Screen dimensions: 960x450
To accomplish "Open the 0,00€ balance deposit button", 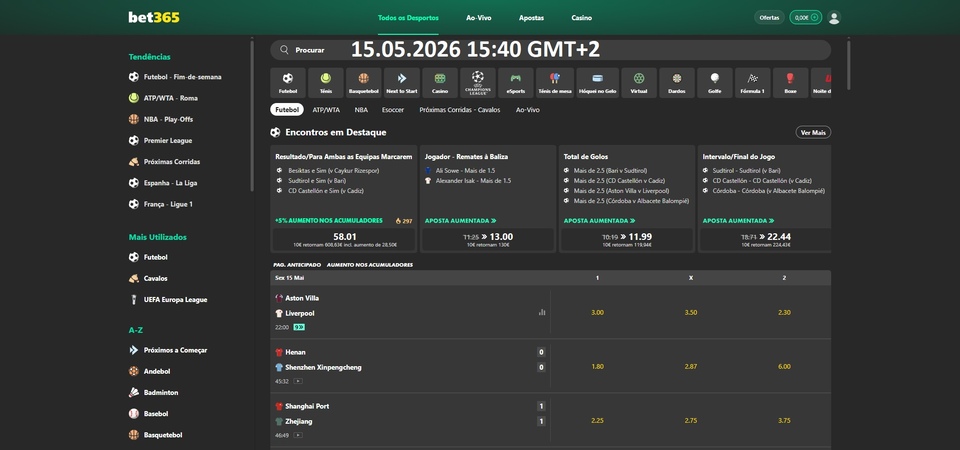I will 805,18.
